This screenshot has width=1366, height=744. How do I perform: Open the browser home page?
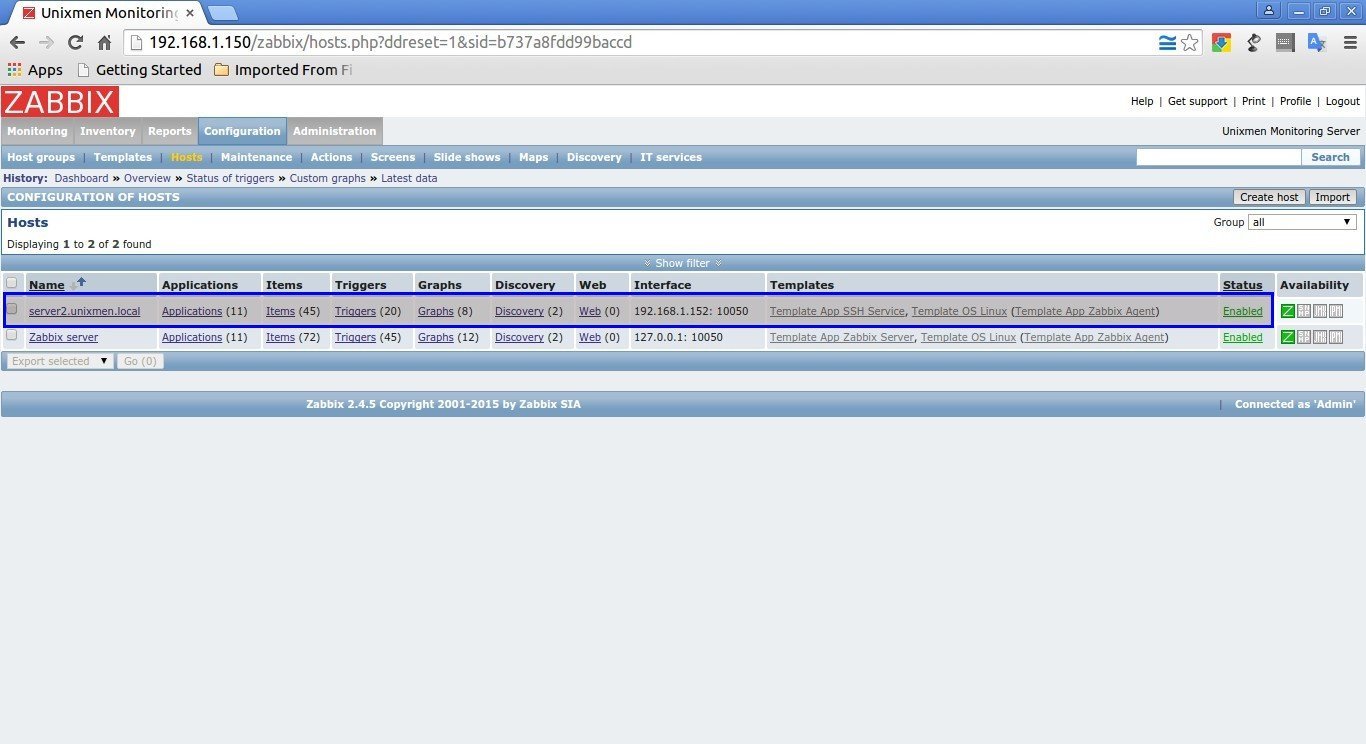point(104,42)
